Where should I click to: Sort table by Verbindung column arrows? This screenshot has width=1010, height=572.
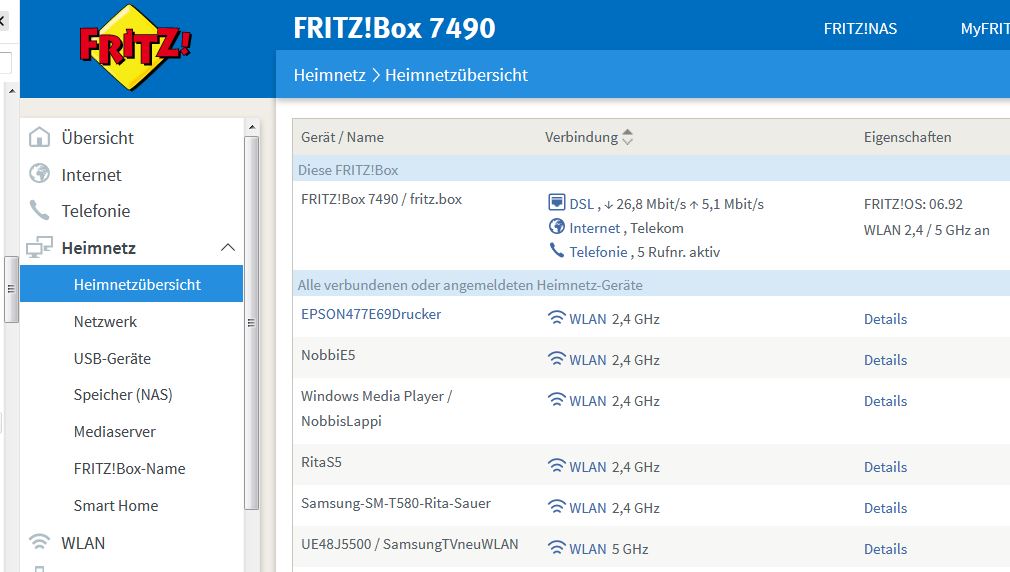[x=627, y=137]
